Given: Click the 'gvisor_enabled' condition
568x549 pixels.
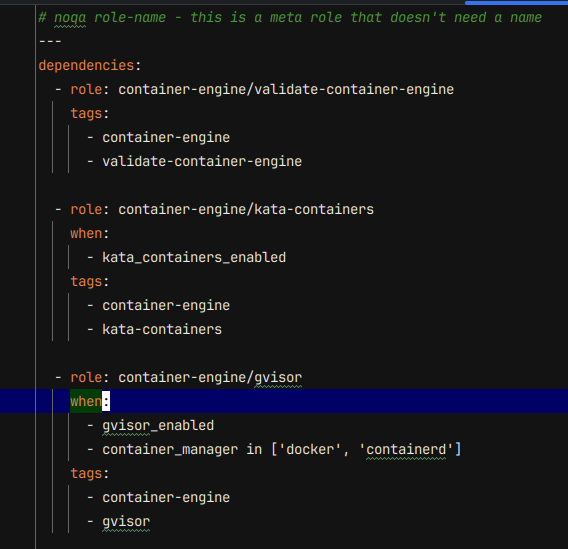Looking at the screenshot, I should [x=158, y=426].
